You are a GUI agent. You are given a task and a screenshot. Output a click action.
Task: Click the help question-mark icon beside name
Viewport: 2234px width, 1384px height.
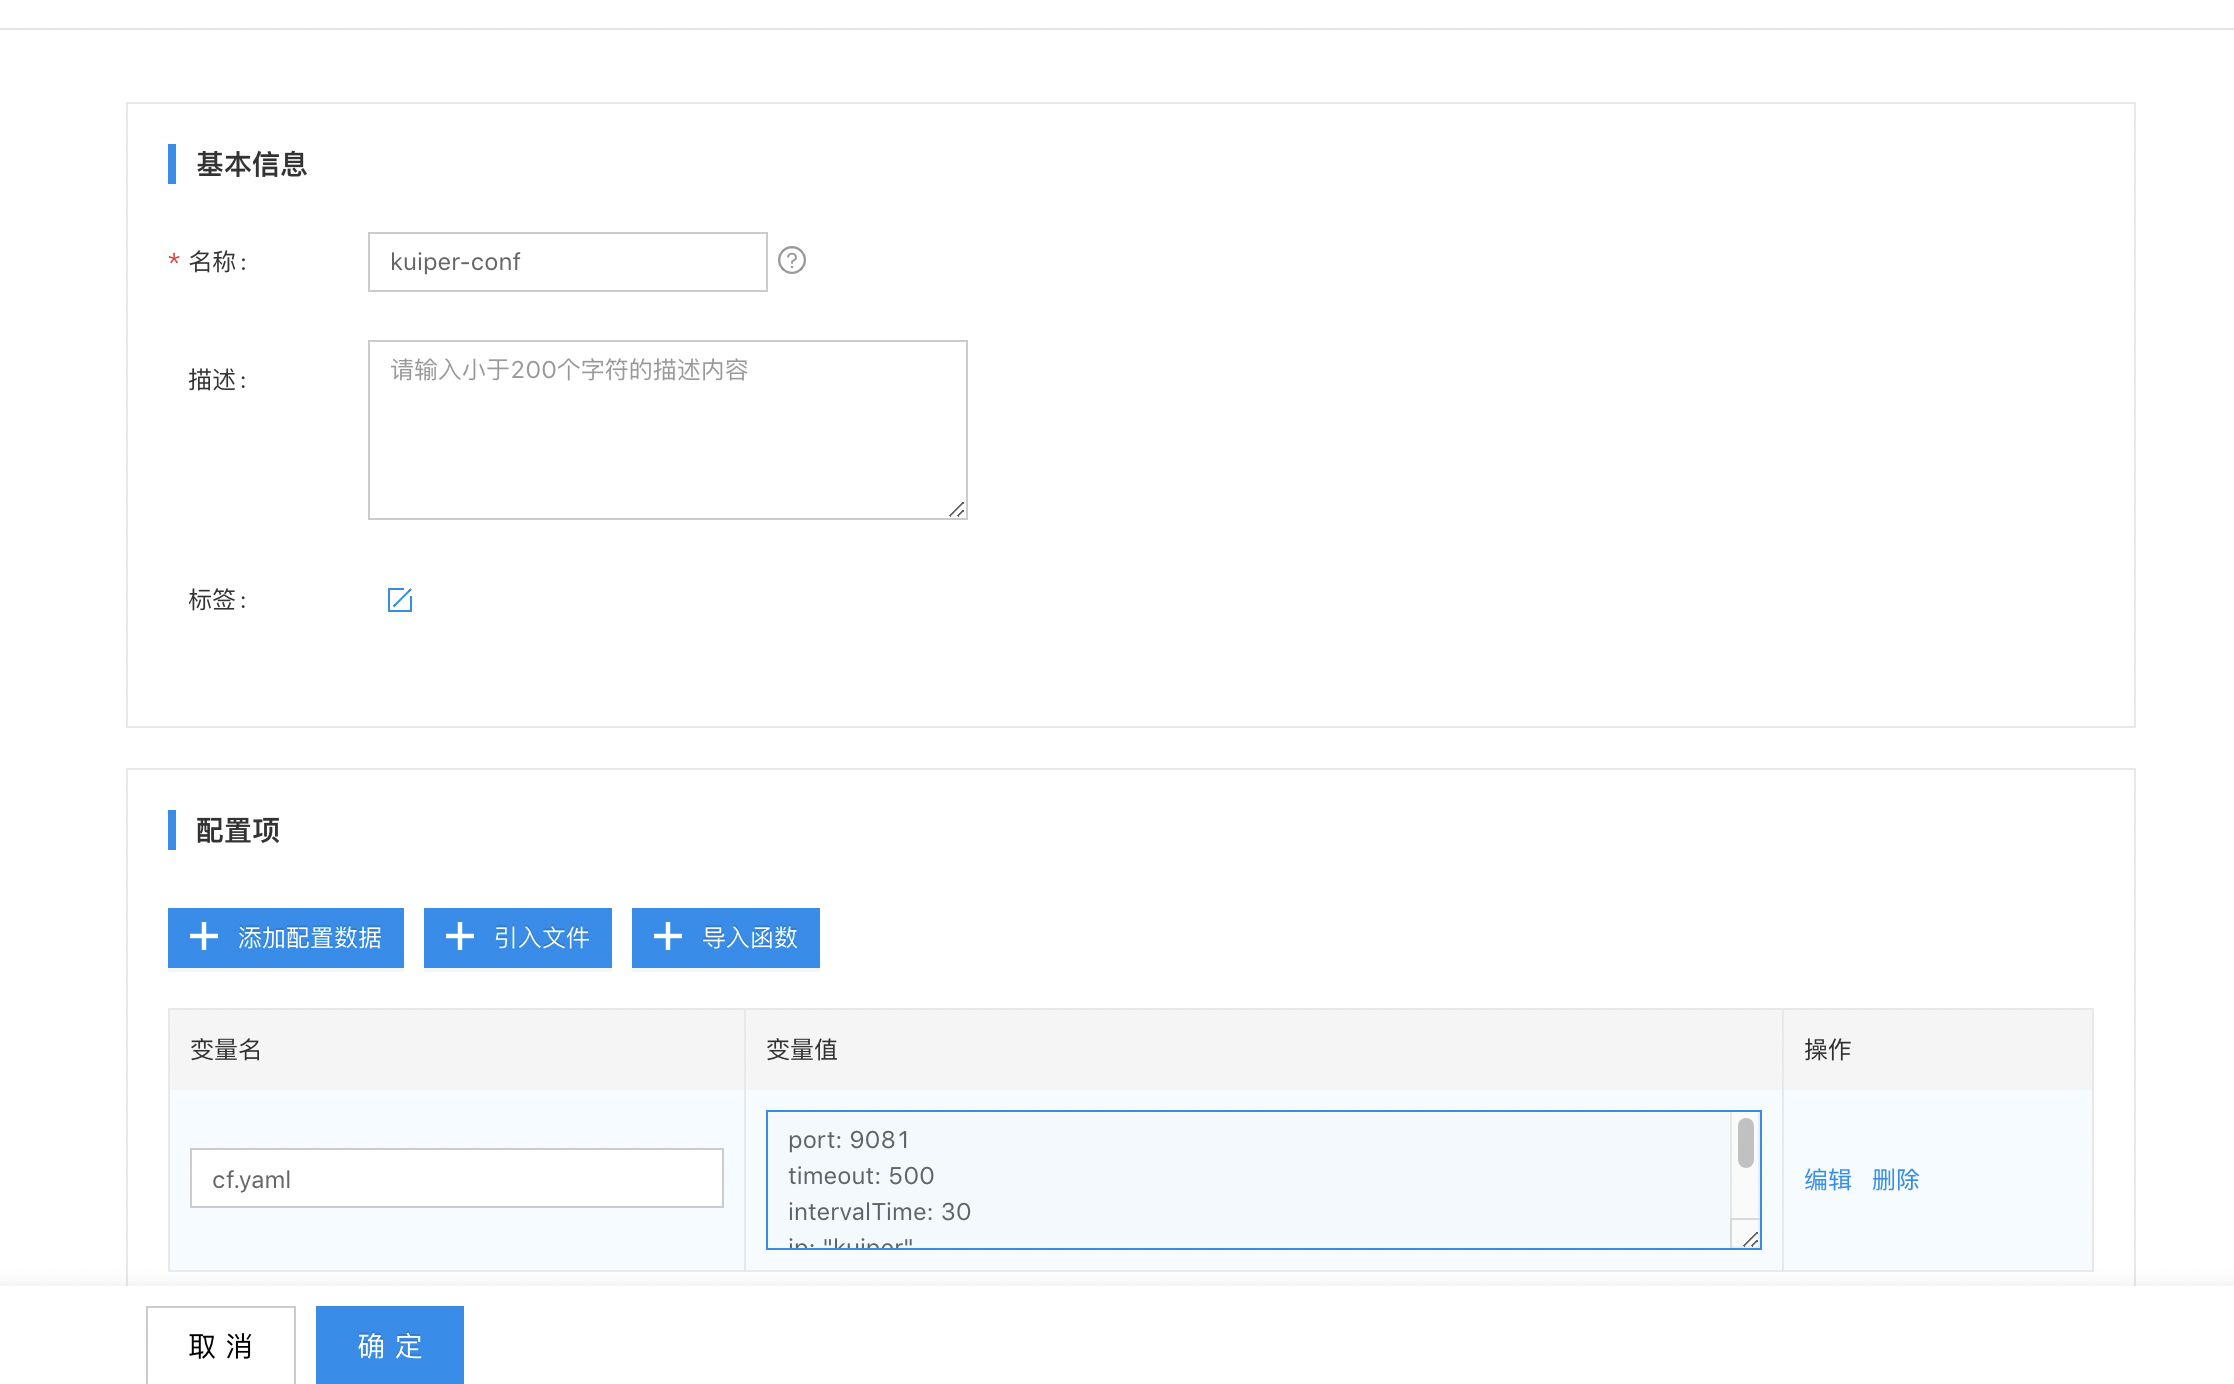tap(792, 261)
